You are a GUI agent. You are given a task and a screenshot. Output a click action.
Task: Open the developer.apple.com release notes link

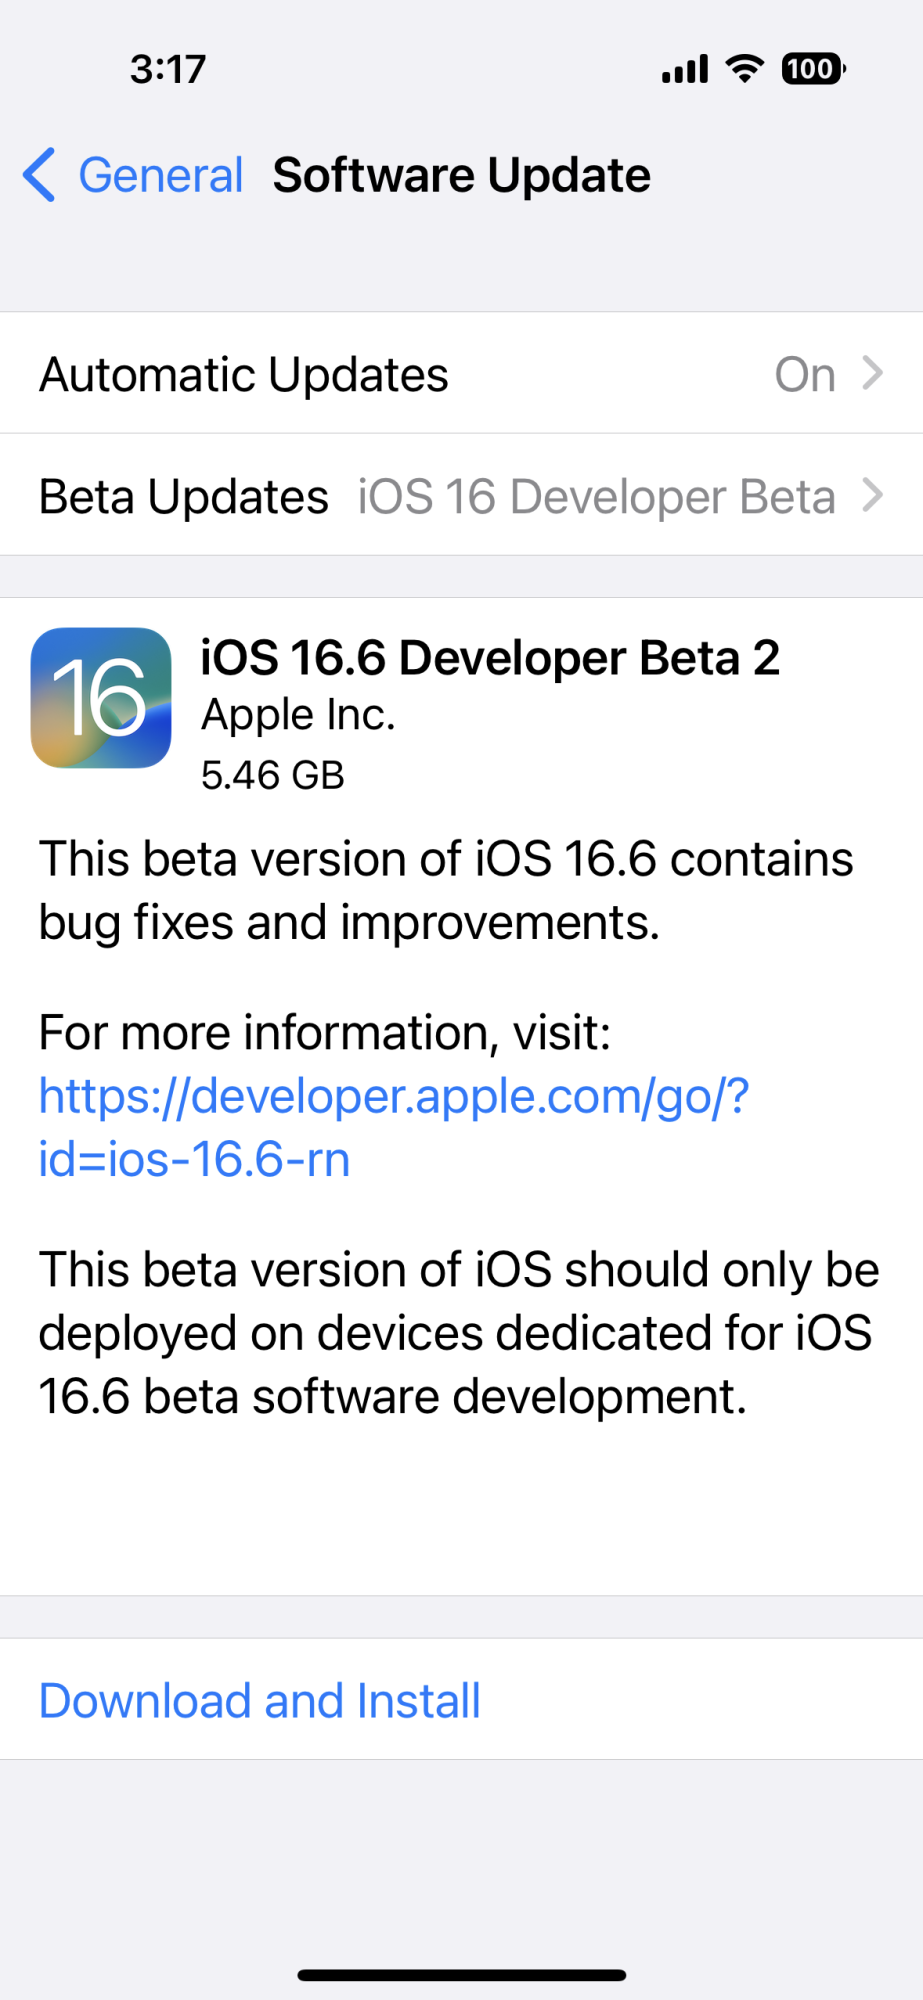[x=394, y=1127]
